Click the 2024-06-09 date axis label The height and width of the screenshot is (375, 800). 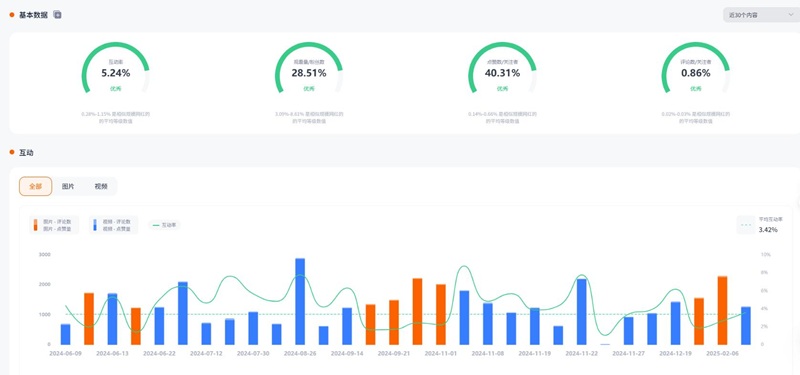click(65, 353)
